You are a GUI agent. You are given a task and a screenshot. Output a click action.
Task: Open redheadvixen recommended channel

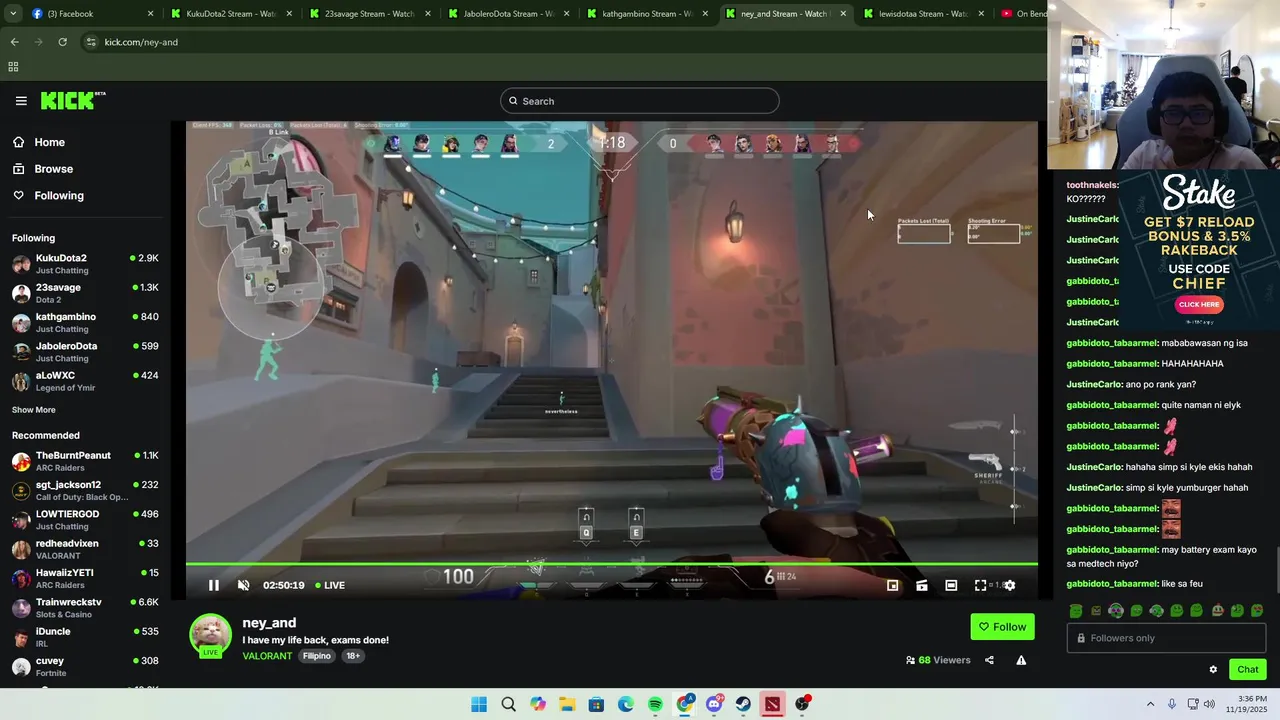coord(85,549)
